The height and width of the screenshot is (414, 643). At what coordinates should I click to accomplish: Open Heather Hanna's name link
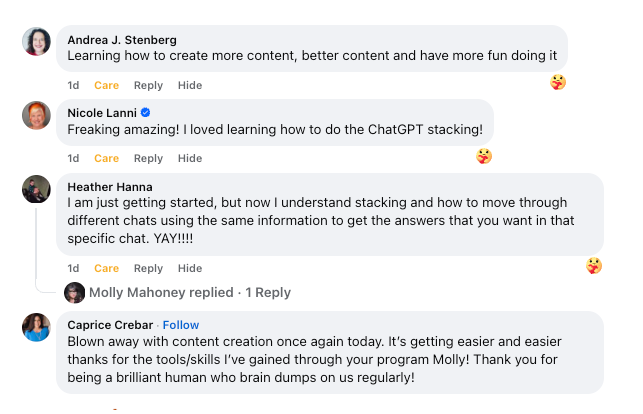pyautogui.click(x=110, y=187)
